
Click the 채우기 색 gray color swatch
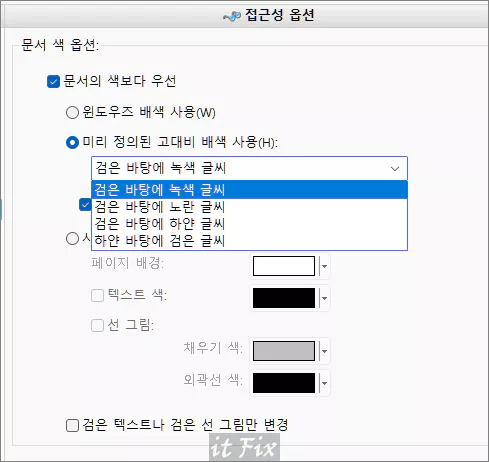pos(284,351)
